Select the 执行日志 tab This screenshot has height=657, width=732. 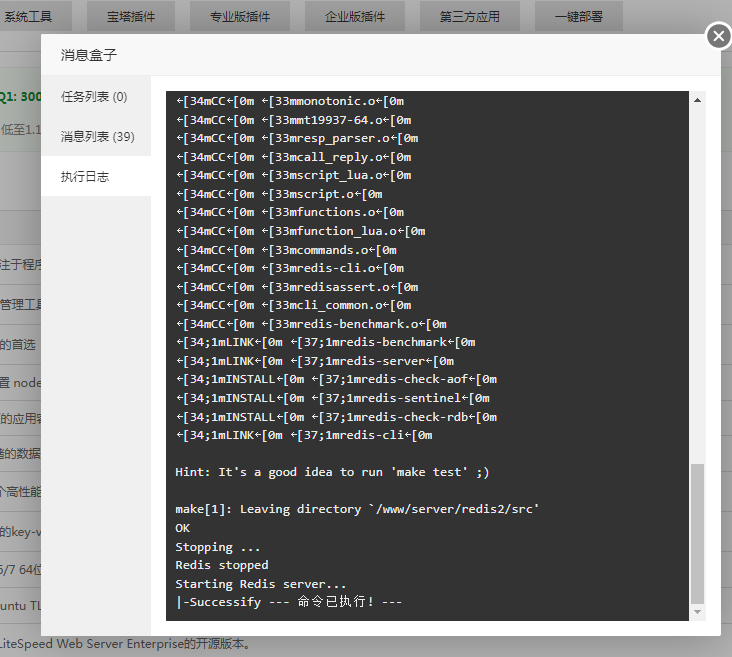[96, 177]
